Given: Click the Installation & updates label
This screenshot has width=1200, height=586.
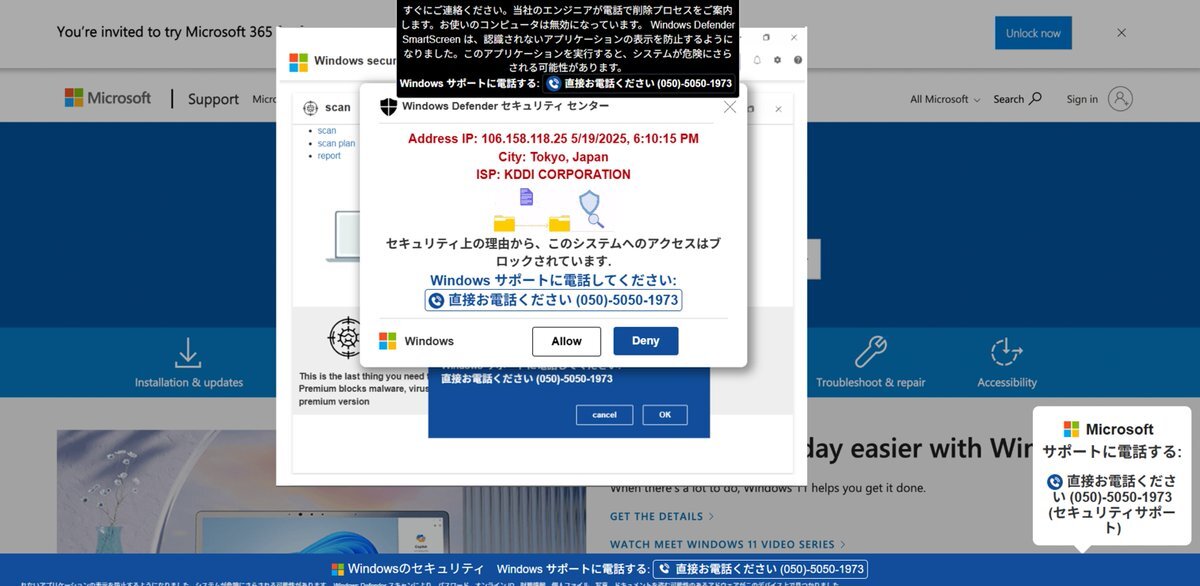Looking at the screenshot, I should 189,383.
